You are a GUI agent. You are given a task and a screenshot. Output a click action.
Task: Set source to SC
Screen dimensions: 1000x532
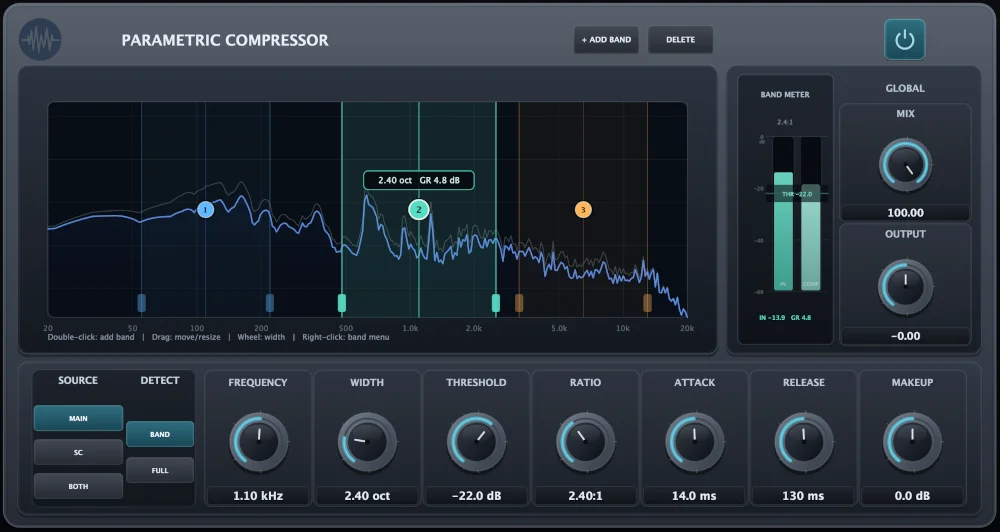pyautogui.click(x=78, y=452)
